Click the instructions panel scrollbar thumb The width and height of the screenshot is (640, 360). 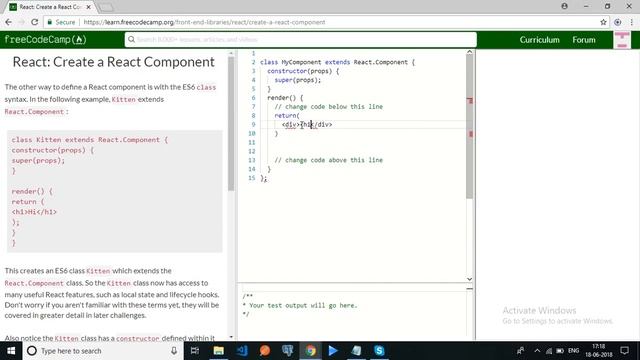231,123
